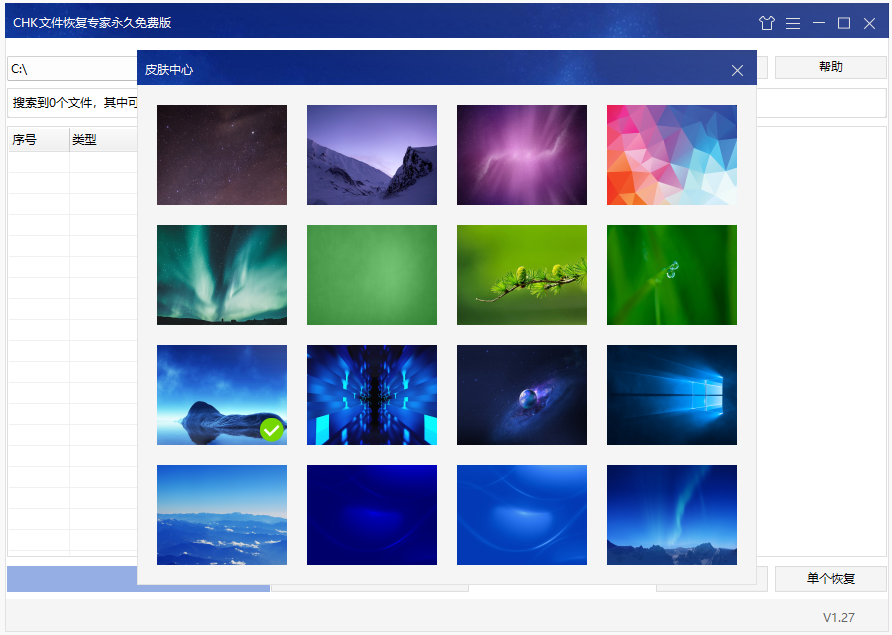The image size is (892, 635).
Task: Apply the blue aurora over mountains skin
Action: (x=672, y=515)
